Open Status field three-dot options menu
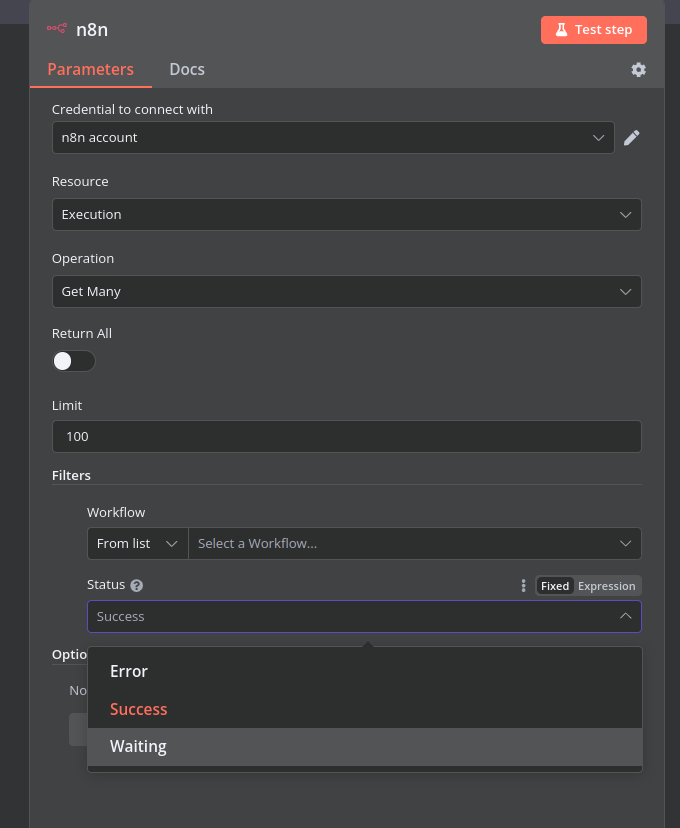 (x=523, y=586)
